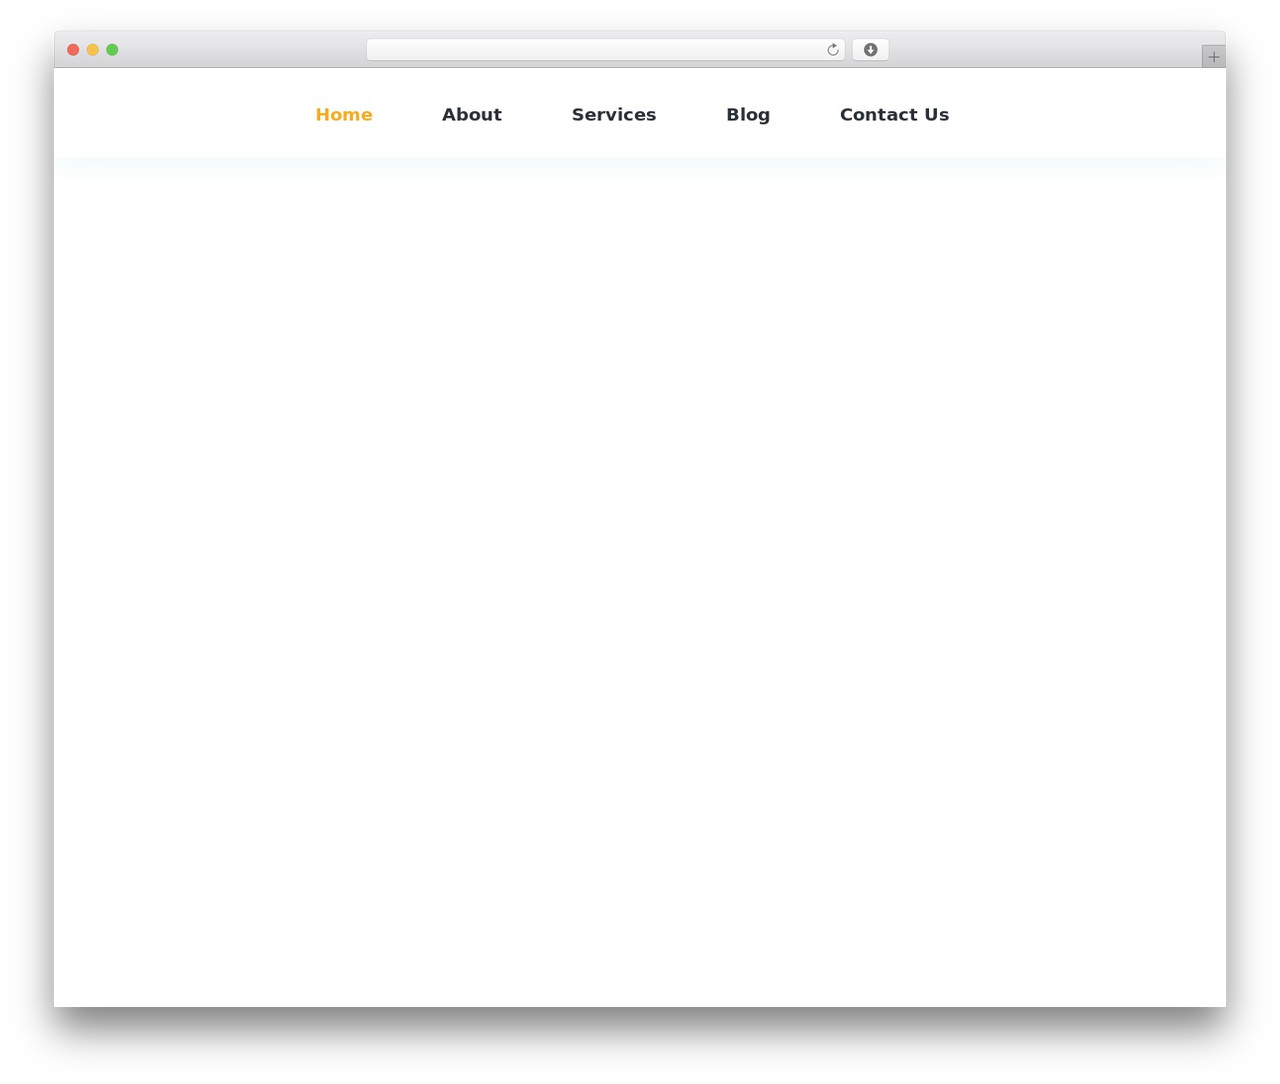Open the Services menu link
Image resolution: width=1280 pixels, height=1084 pixels.
pyautogui.click(x=614, y=115)
